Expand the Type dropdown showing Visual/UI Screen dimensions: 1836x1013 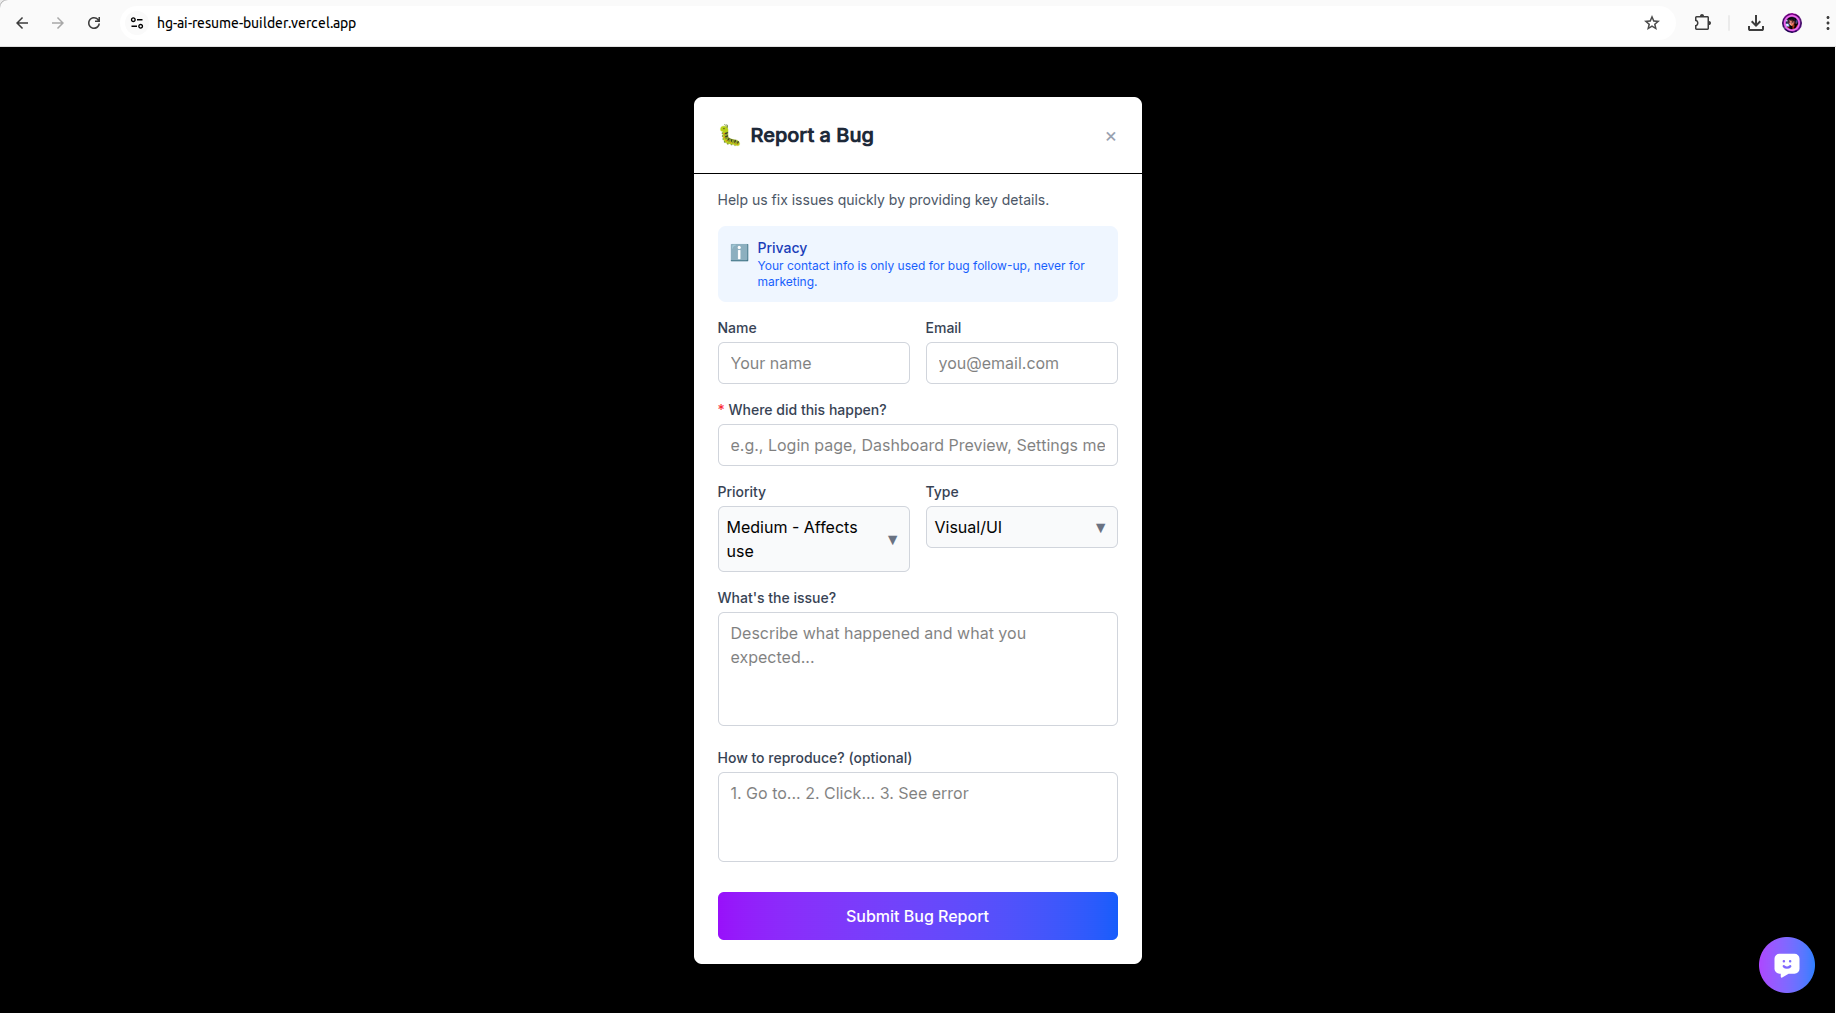[x=1021, y=527]
